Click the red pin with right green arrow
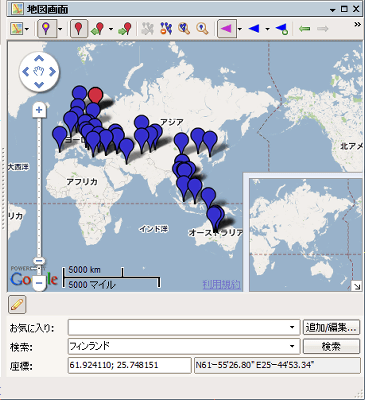 (125, 29)
